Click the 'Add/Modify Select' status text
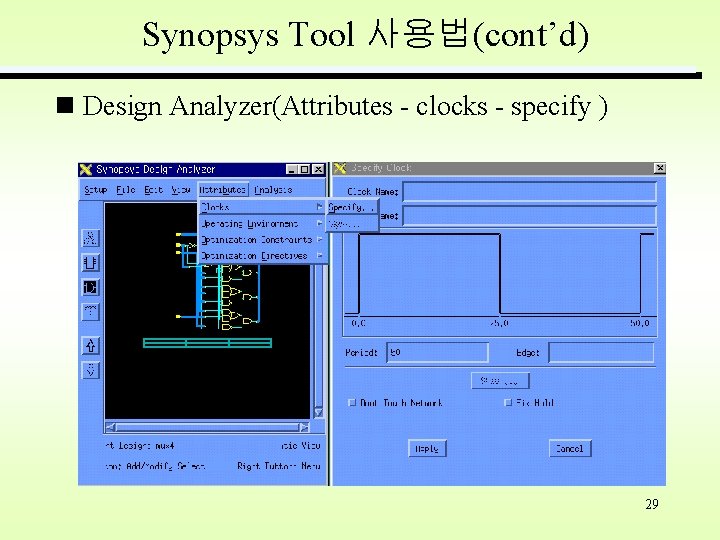The height and width of the screenshot is (540, 720). pos(166,466)
